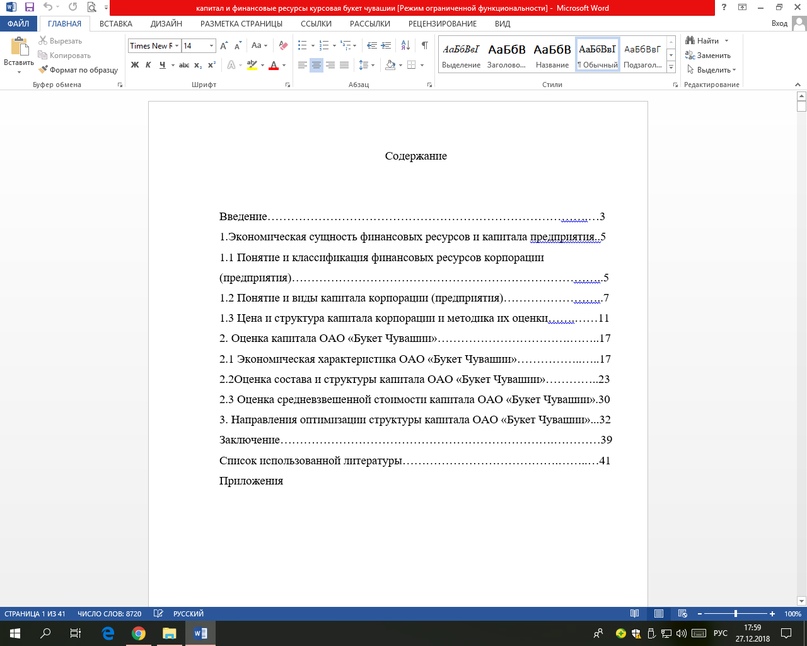Collapse the ribbon with the arrow

[798, 84]
